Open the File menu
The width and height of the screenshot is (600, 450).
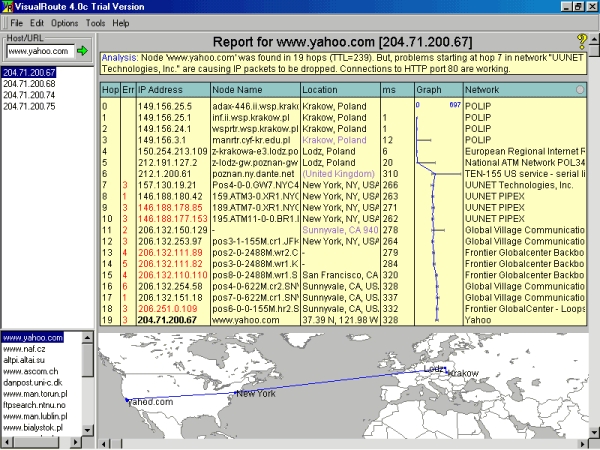(x=16, y=23)
